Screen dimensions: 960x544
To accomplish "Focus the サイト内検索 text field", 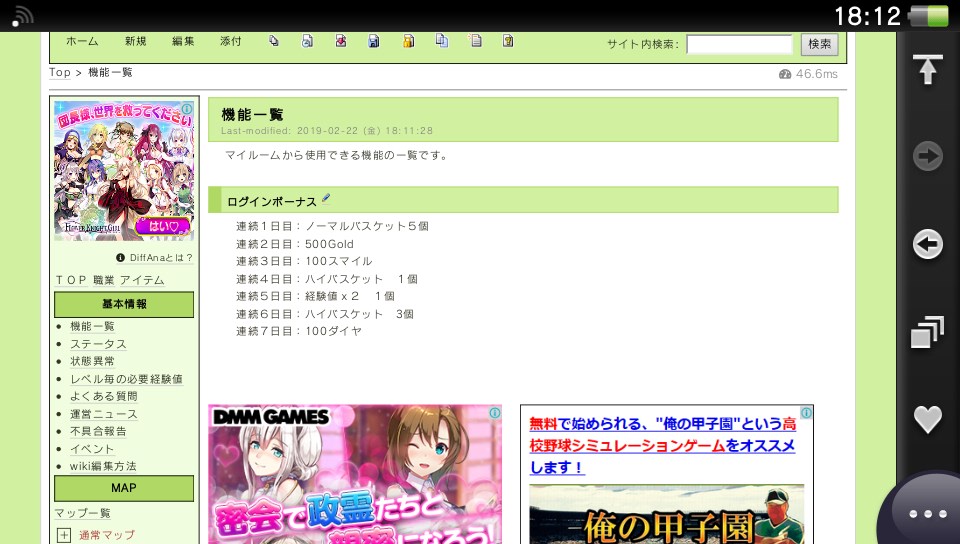I will coord(739,44).
